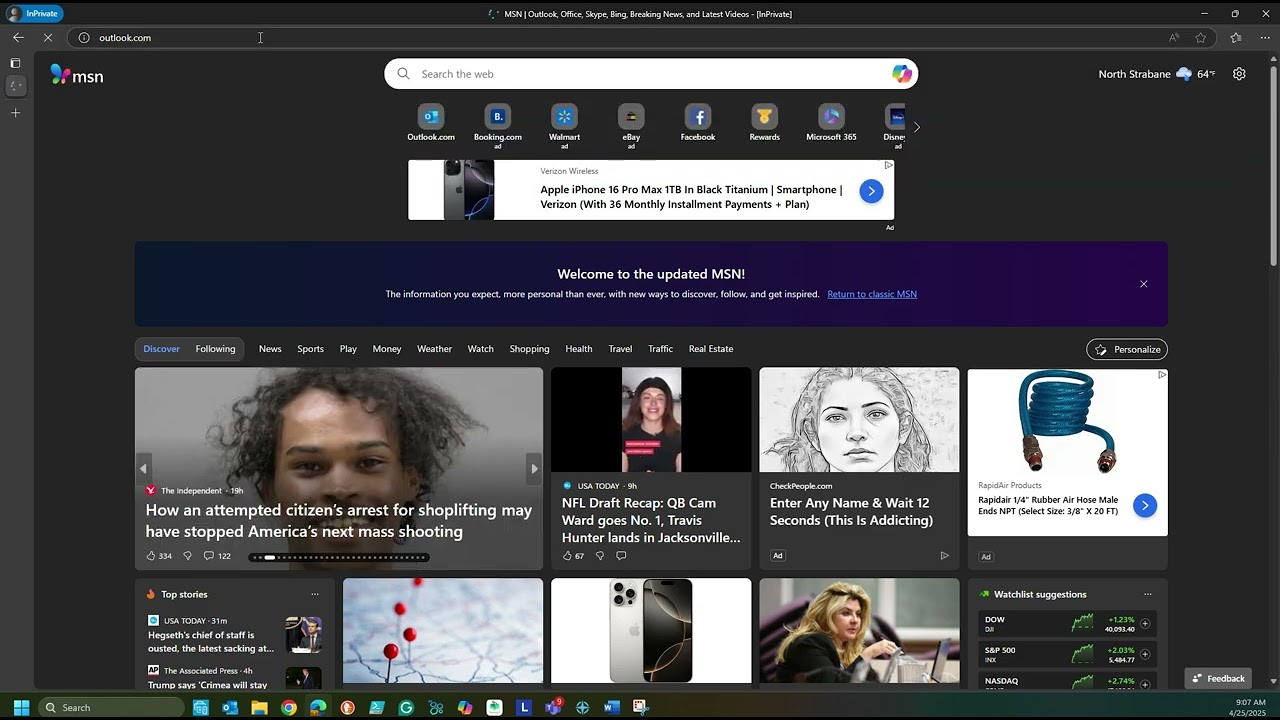The image size is (1280, 720).
Task: Click the InPrivate profile badge
Action: tap(35, 14)
